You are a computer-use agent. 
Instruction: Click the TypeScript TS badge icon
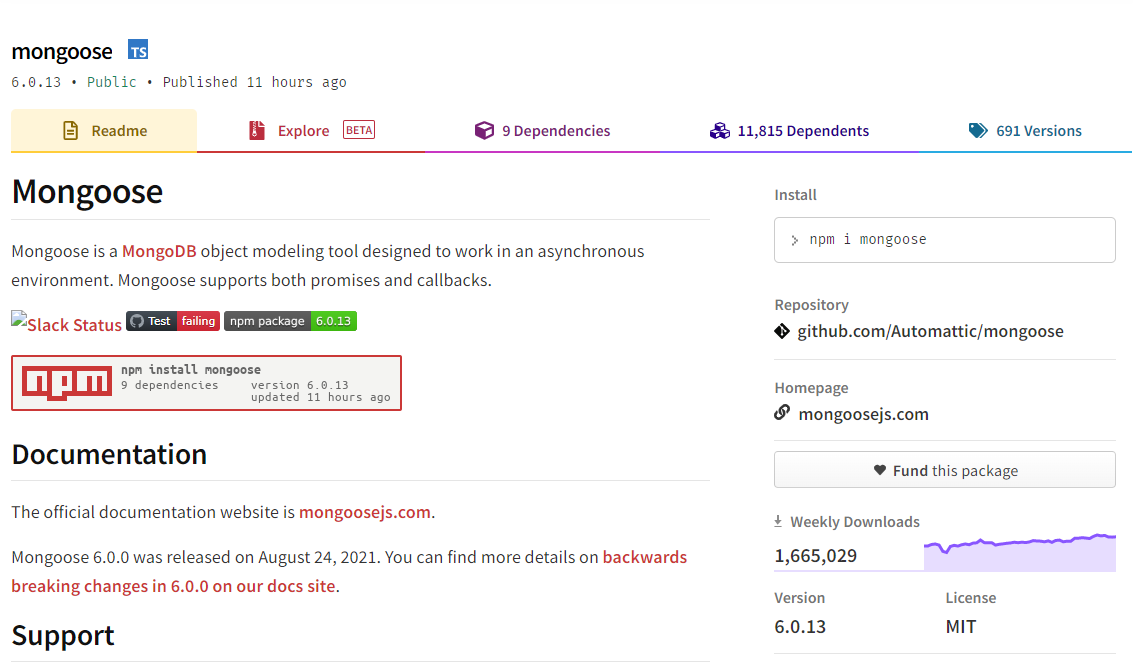pyautogui.click(x=138, y=50)
